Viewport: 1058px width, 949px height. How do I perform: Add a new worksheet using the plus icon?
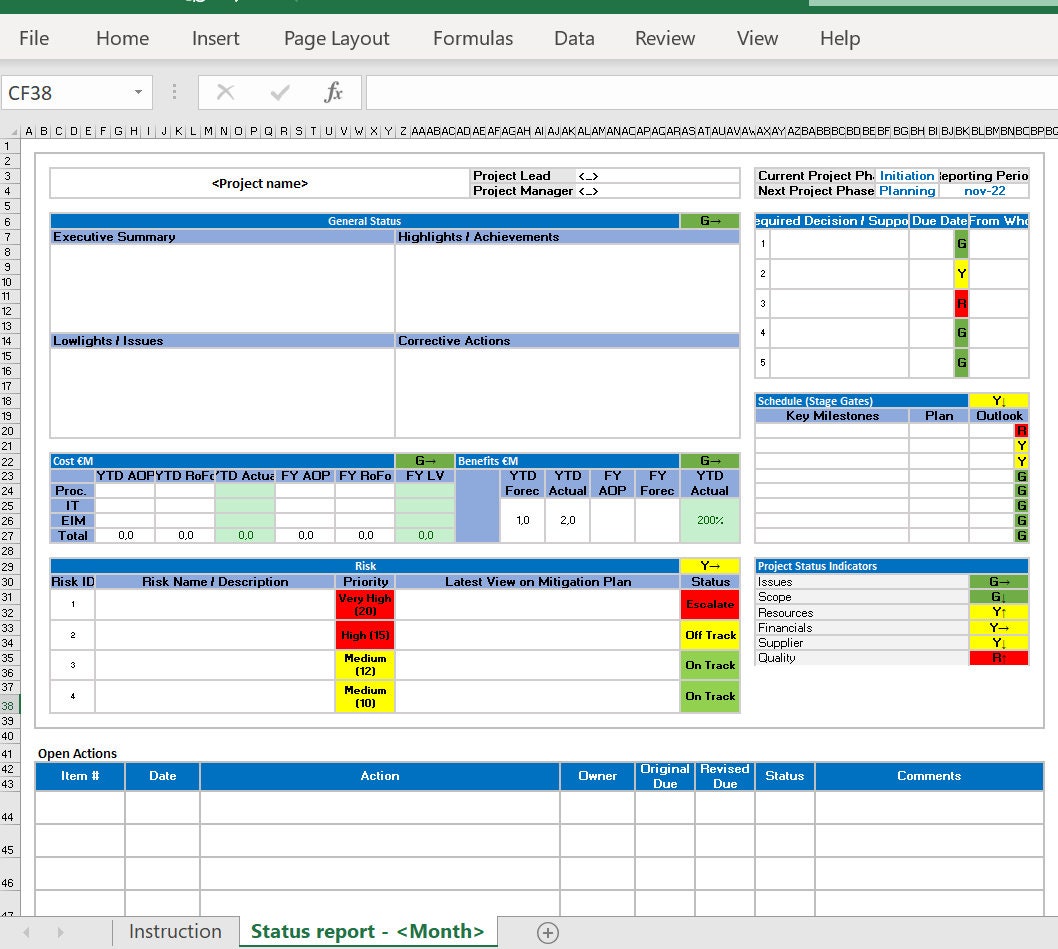(x=547, y=932)
